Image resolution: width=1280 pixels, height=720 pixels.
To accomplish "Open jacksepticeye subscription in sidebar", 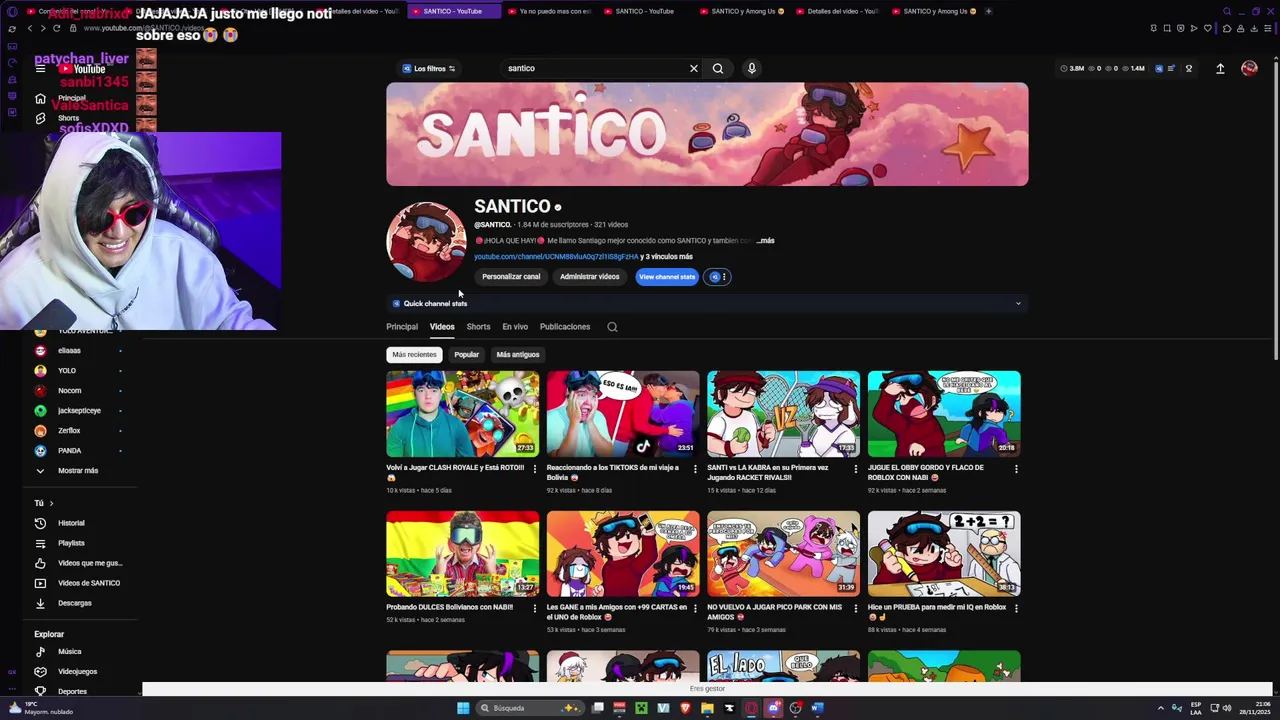I will 80,411.
